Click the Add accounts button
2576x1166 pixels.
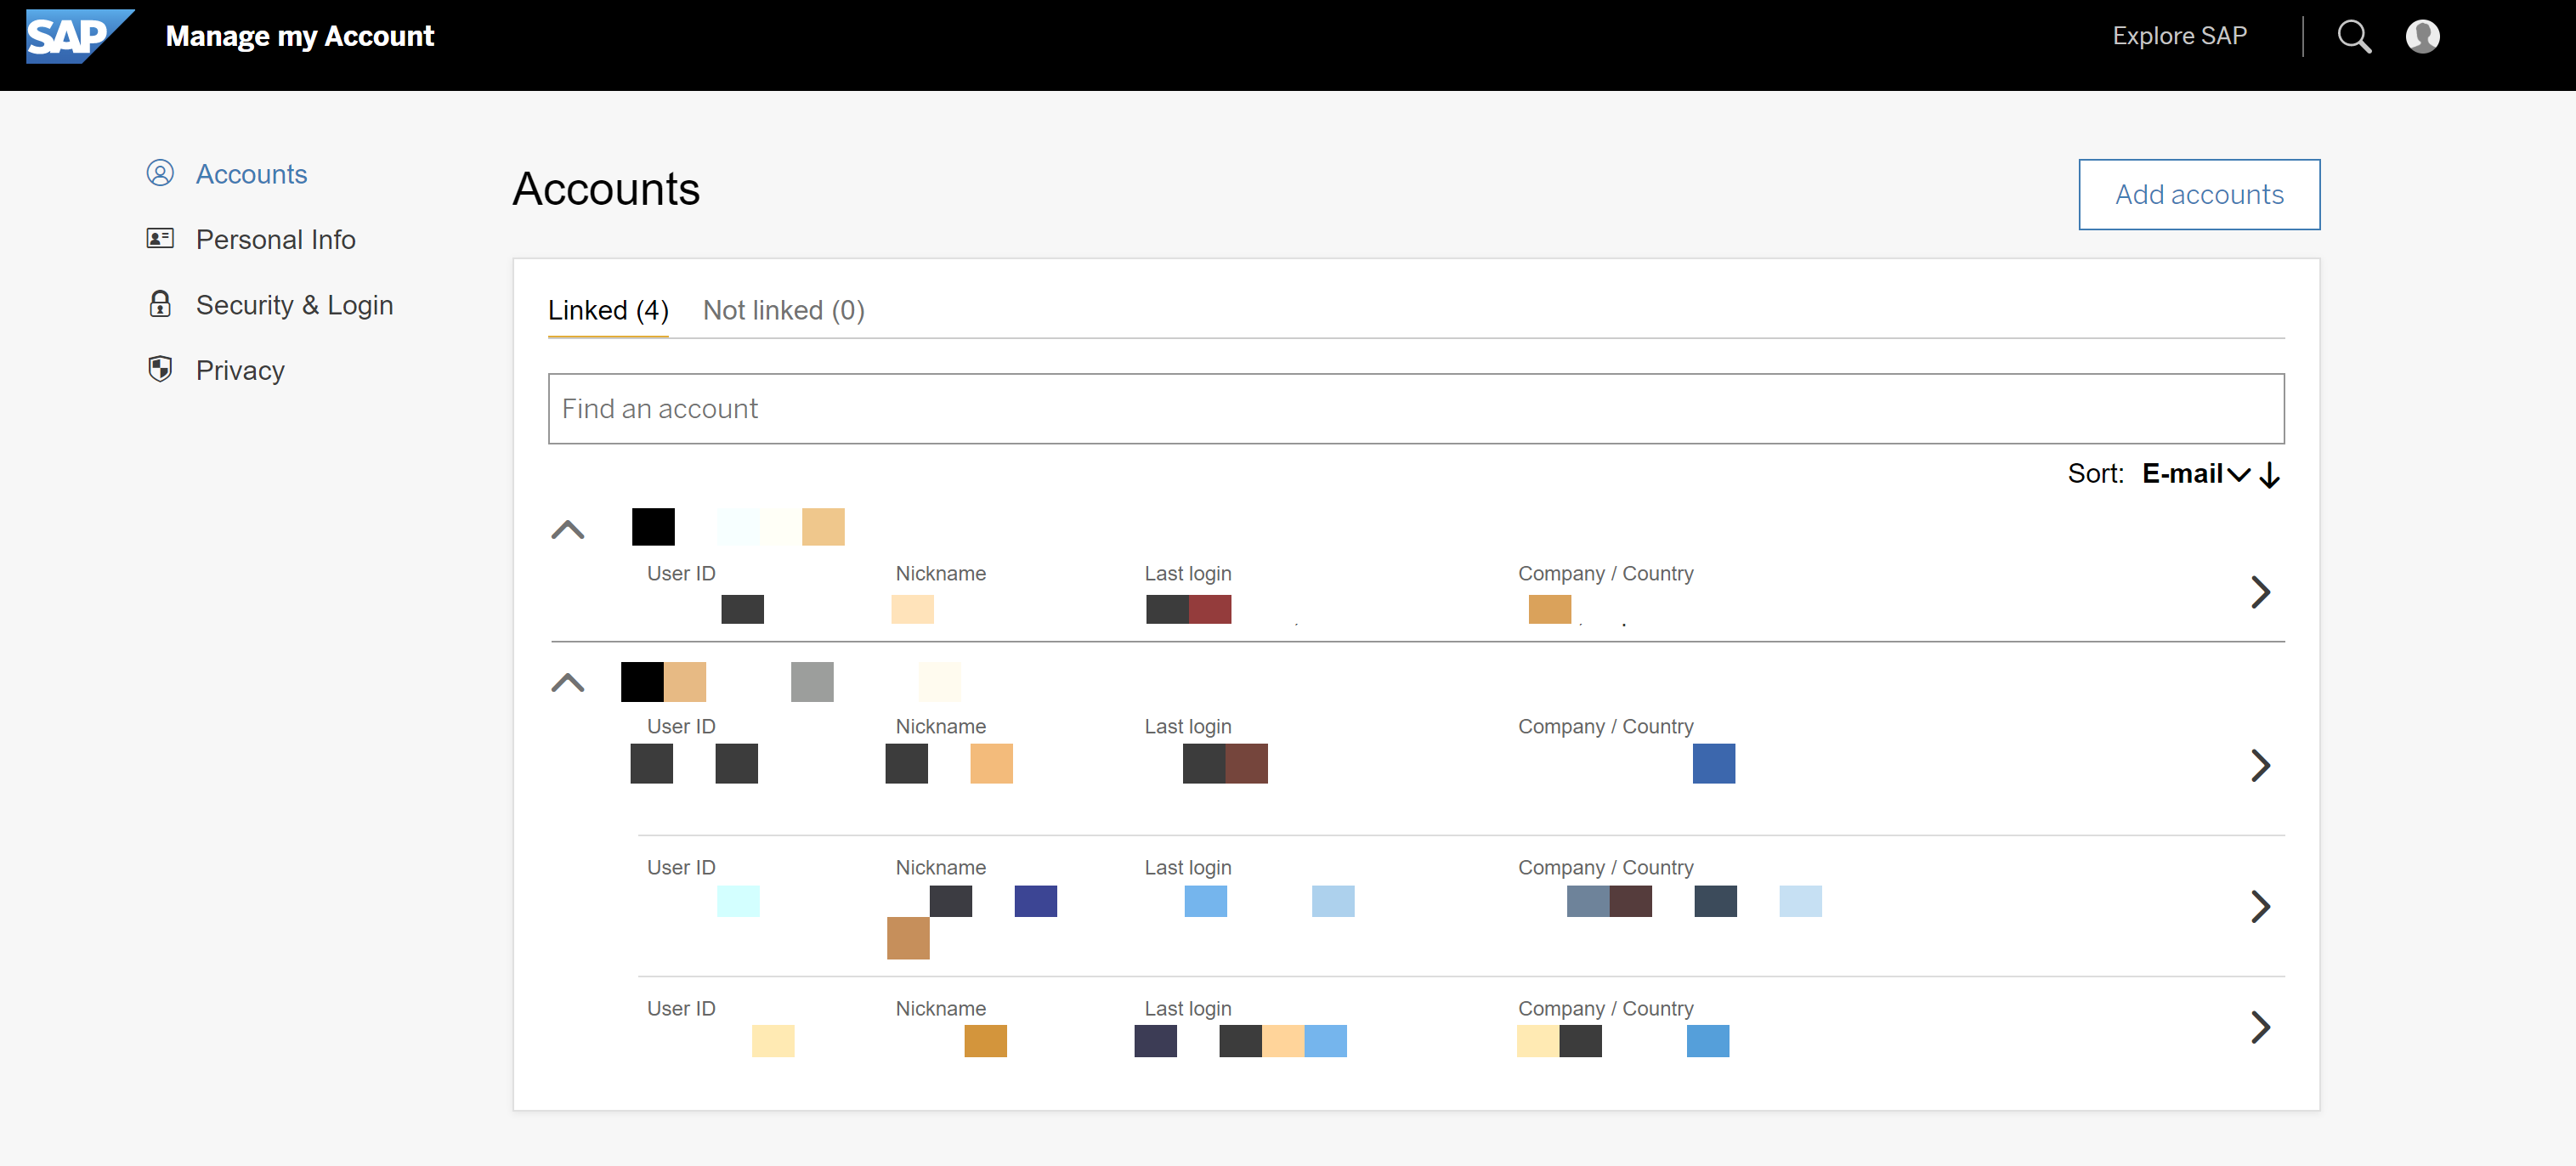(2199, 194)
